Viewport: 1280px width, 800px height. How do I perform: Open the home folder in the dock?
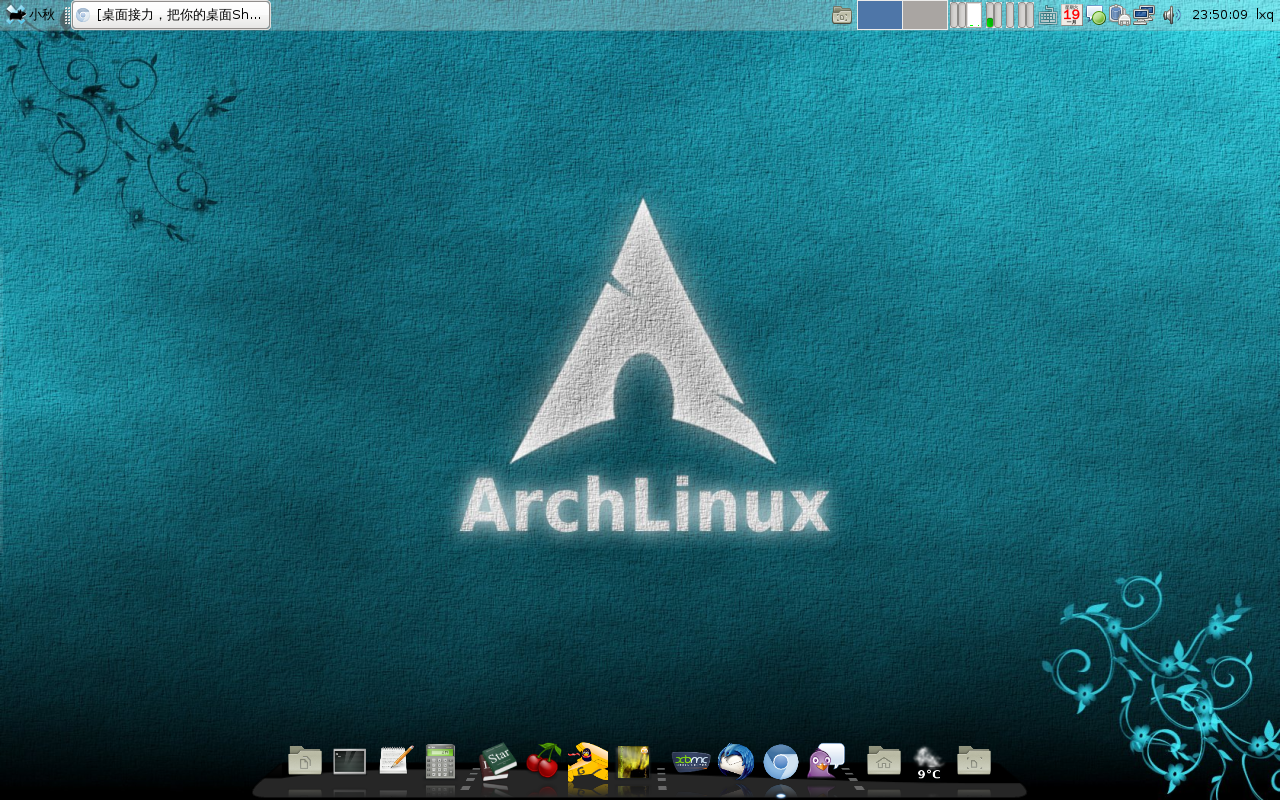click(884, 760)
